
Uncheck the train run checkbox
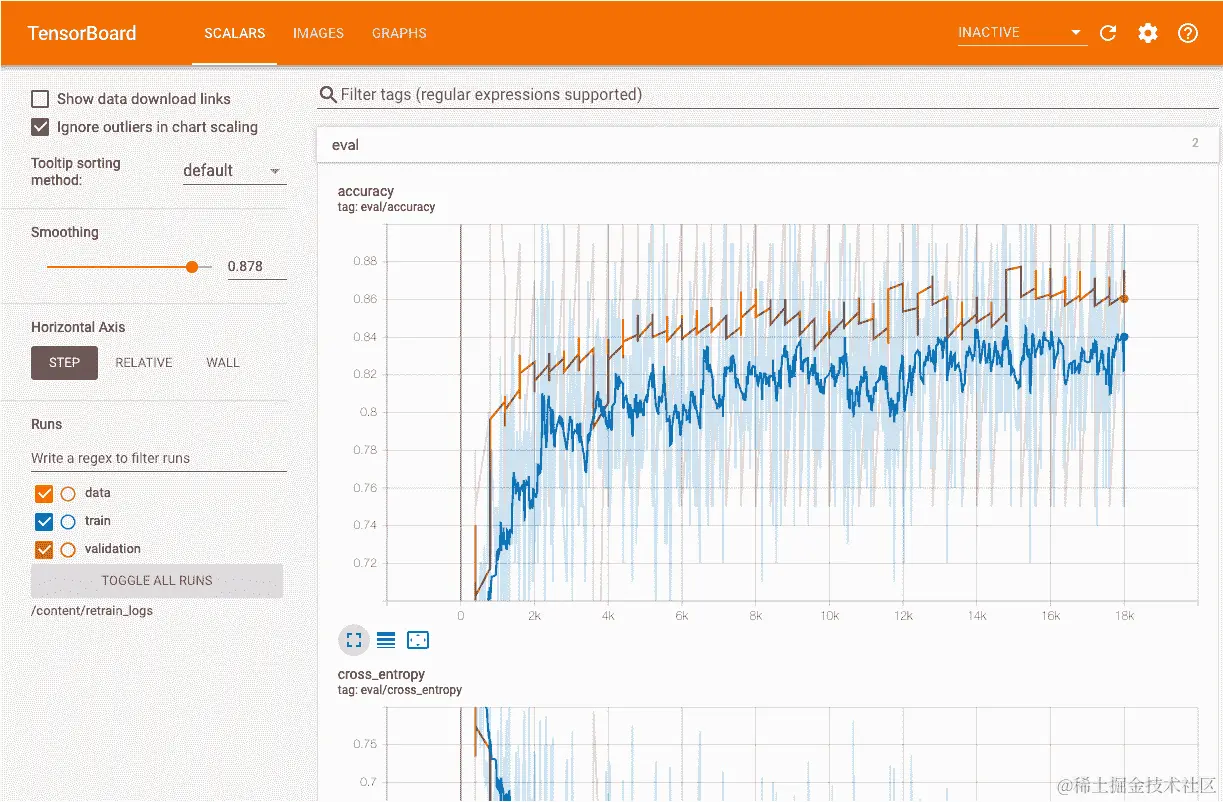click(x=44, y=521)
